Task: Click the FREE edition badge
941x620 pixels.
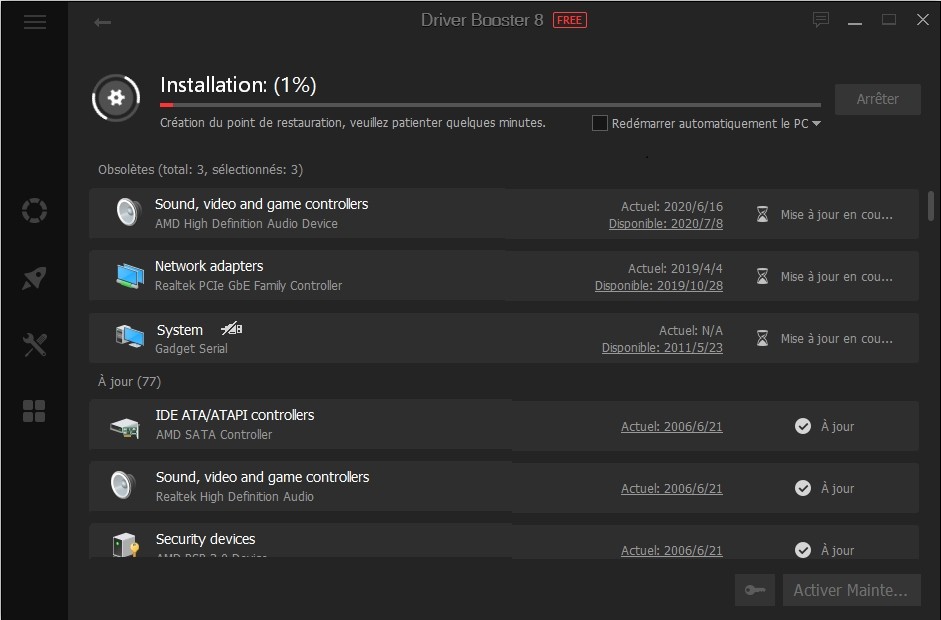Action: tap(569, 20)
